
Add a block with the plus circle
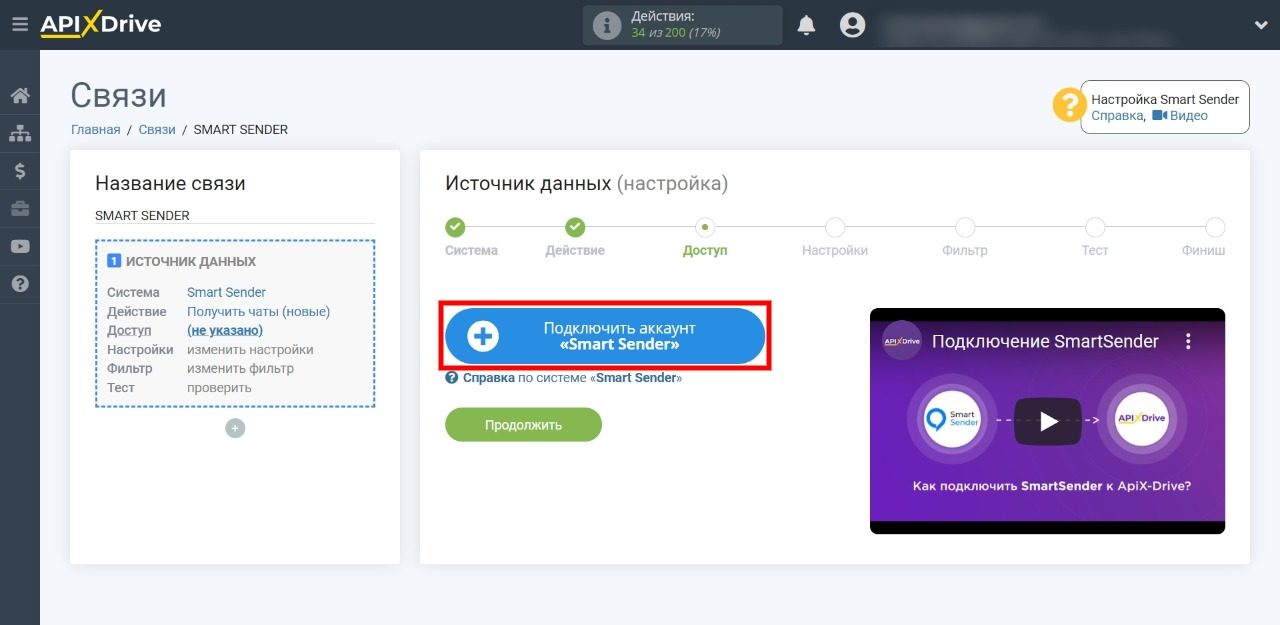click(235, 428)
